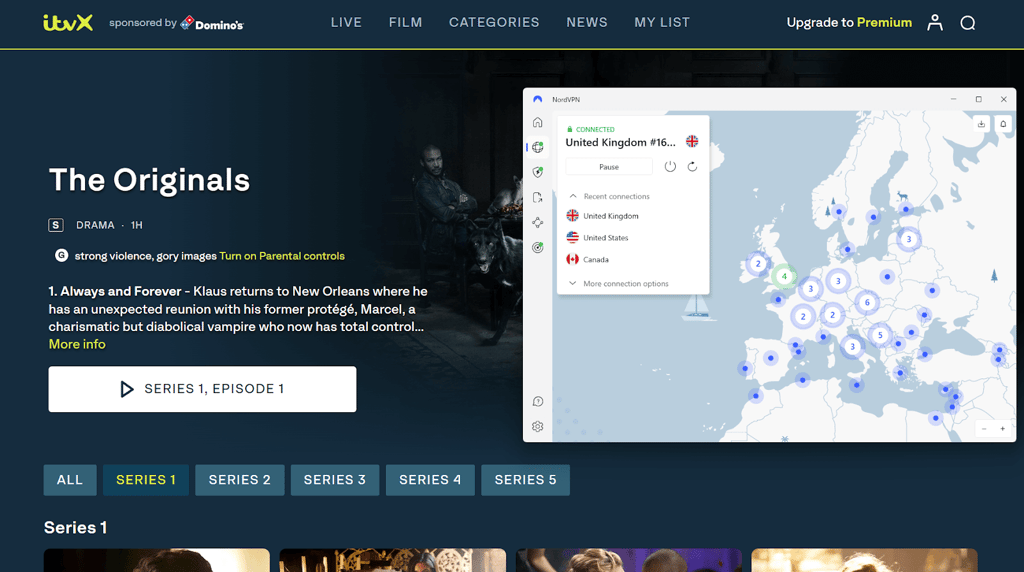Reconnect VPN using refresh icon
The height and width of the screenshot is (572, 1024).
pyautogui.click(x=692, y=167)
